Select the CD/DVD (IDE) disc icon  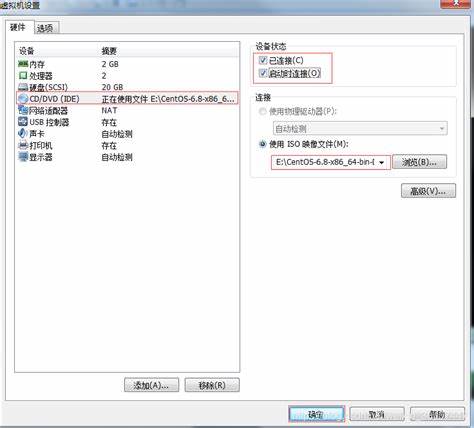[x=23, y=99]
